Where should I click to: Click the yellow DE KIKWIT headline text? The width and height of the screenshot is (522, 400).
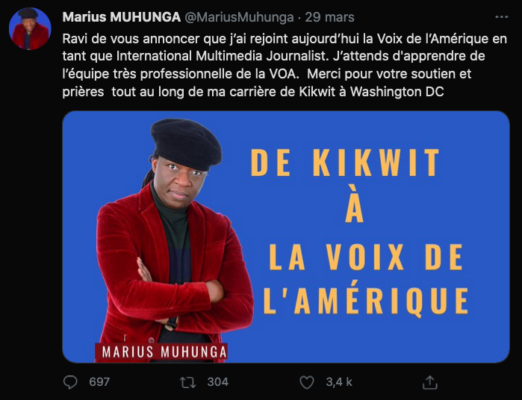pos(345,163)
